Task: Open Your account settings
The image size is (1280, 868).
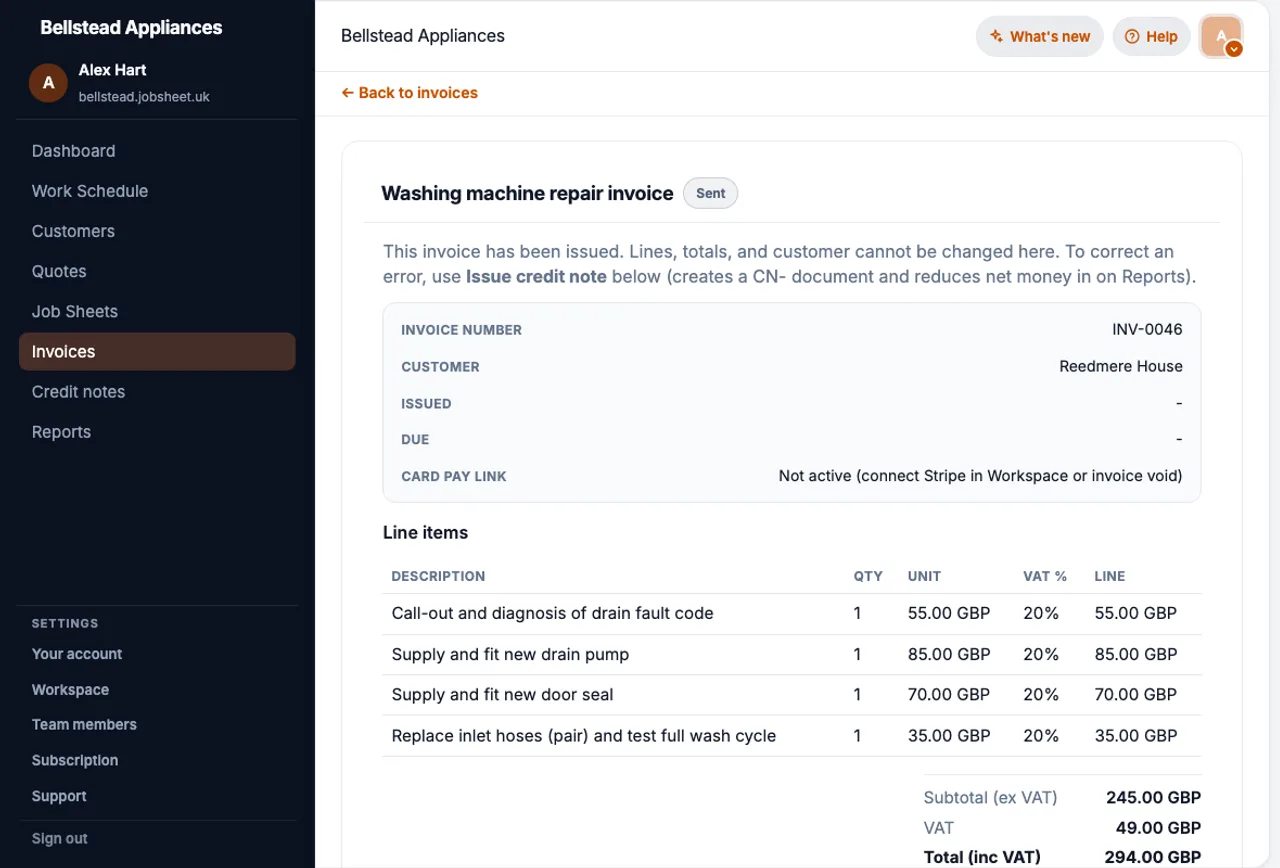Action: [77, 654]
